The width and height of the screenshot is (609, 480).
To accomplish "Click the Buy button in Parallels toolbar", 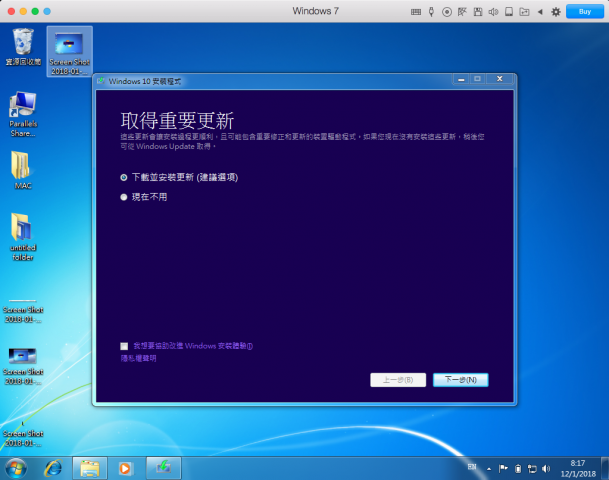I will pos(585,12).
